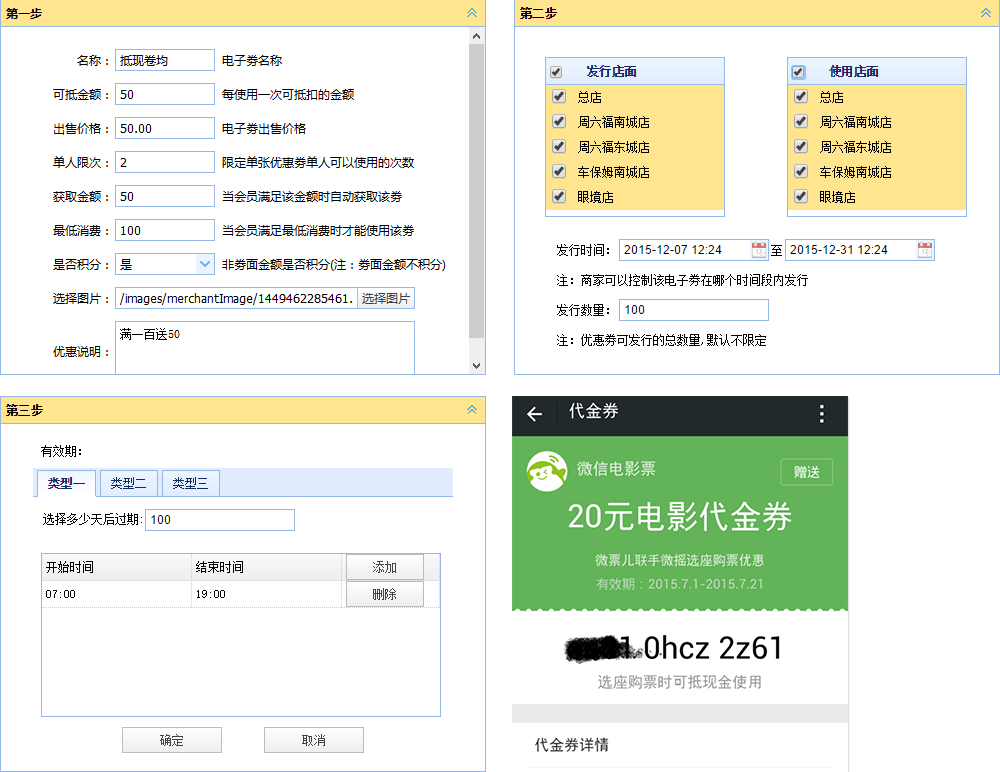The width and height of the screenshot is (1000, 772).
Task: Collapse the 第二步 panel
Action: pos(986,13)
